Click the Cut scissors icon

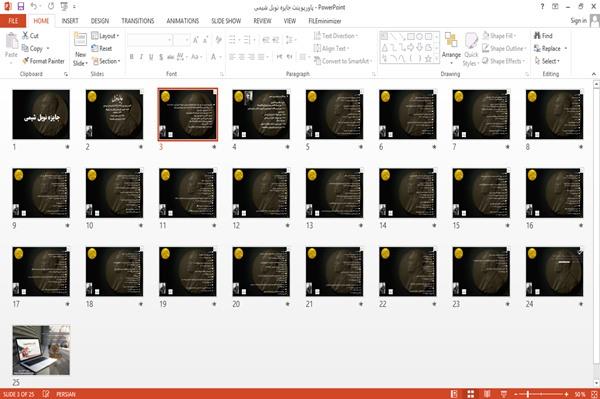(x=25, y=36)
